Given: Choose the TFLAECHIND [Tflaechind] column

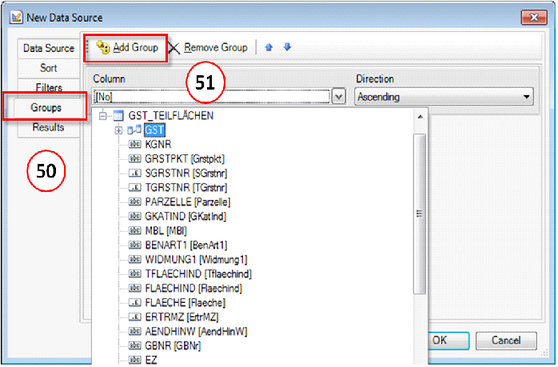Looking at the screenshot, I should (x=199, y=274).
